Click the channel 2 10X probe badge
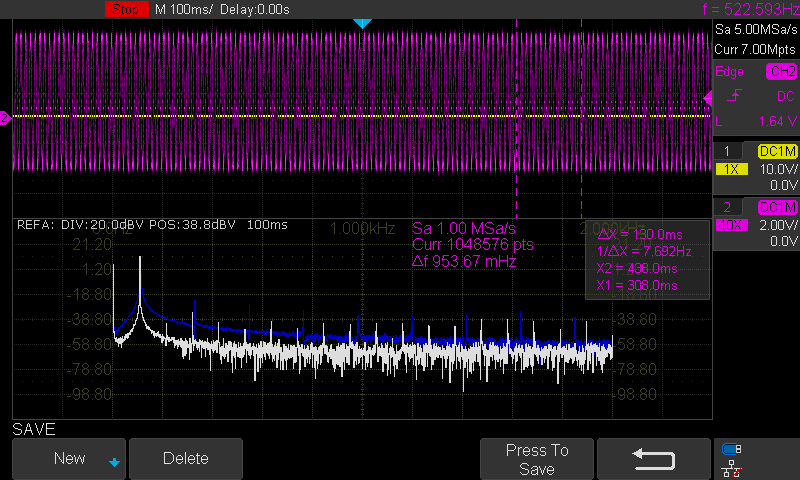The width and height of the screenshot is (800, 480). click(x=732, y=225)
